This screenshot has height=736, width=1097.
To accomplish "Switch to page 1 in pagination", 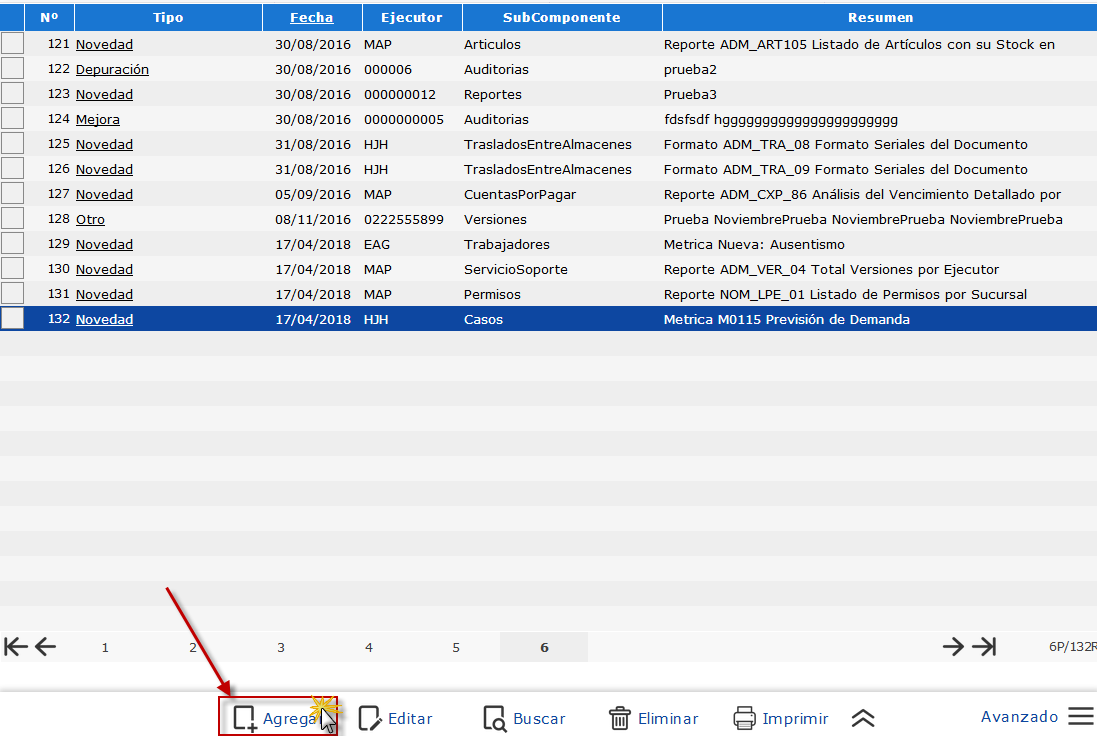I will tap(105, 647).
